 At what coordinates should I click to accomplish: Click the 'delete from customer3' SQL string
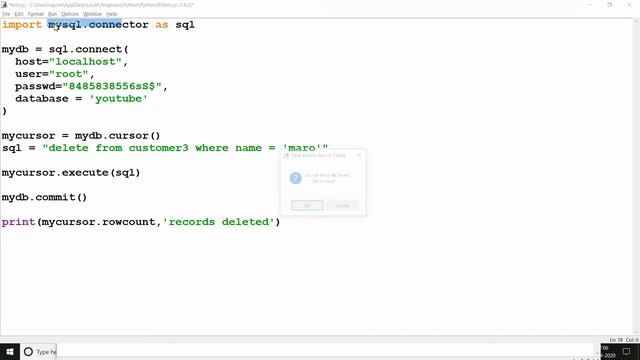click(x=185, y=148)
